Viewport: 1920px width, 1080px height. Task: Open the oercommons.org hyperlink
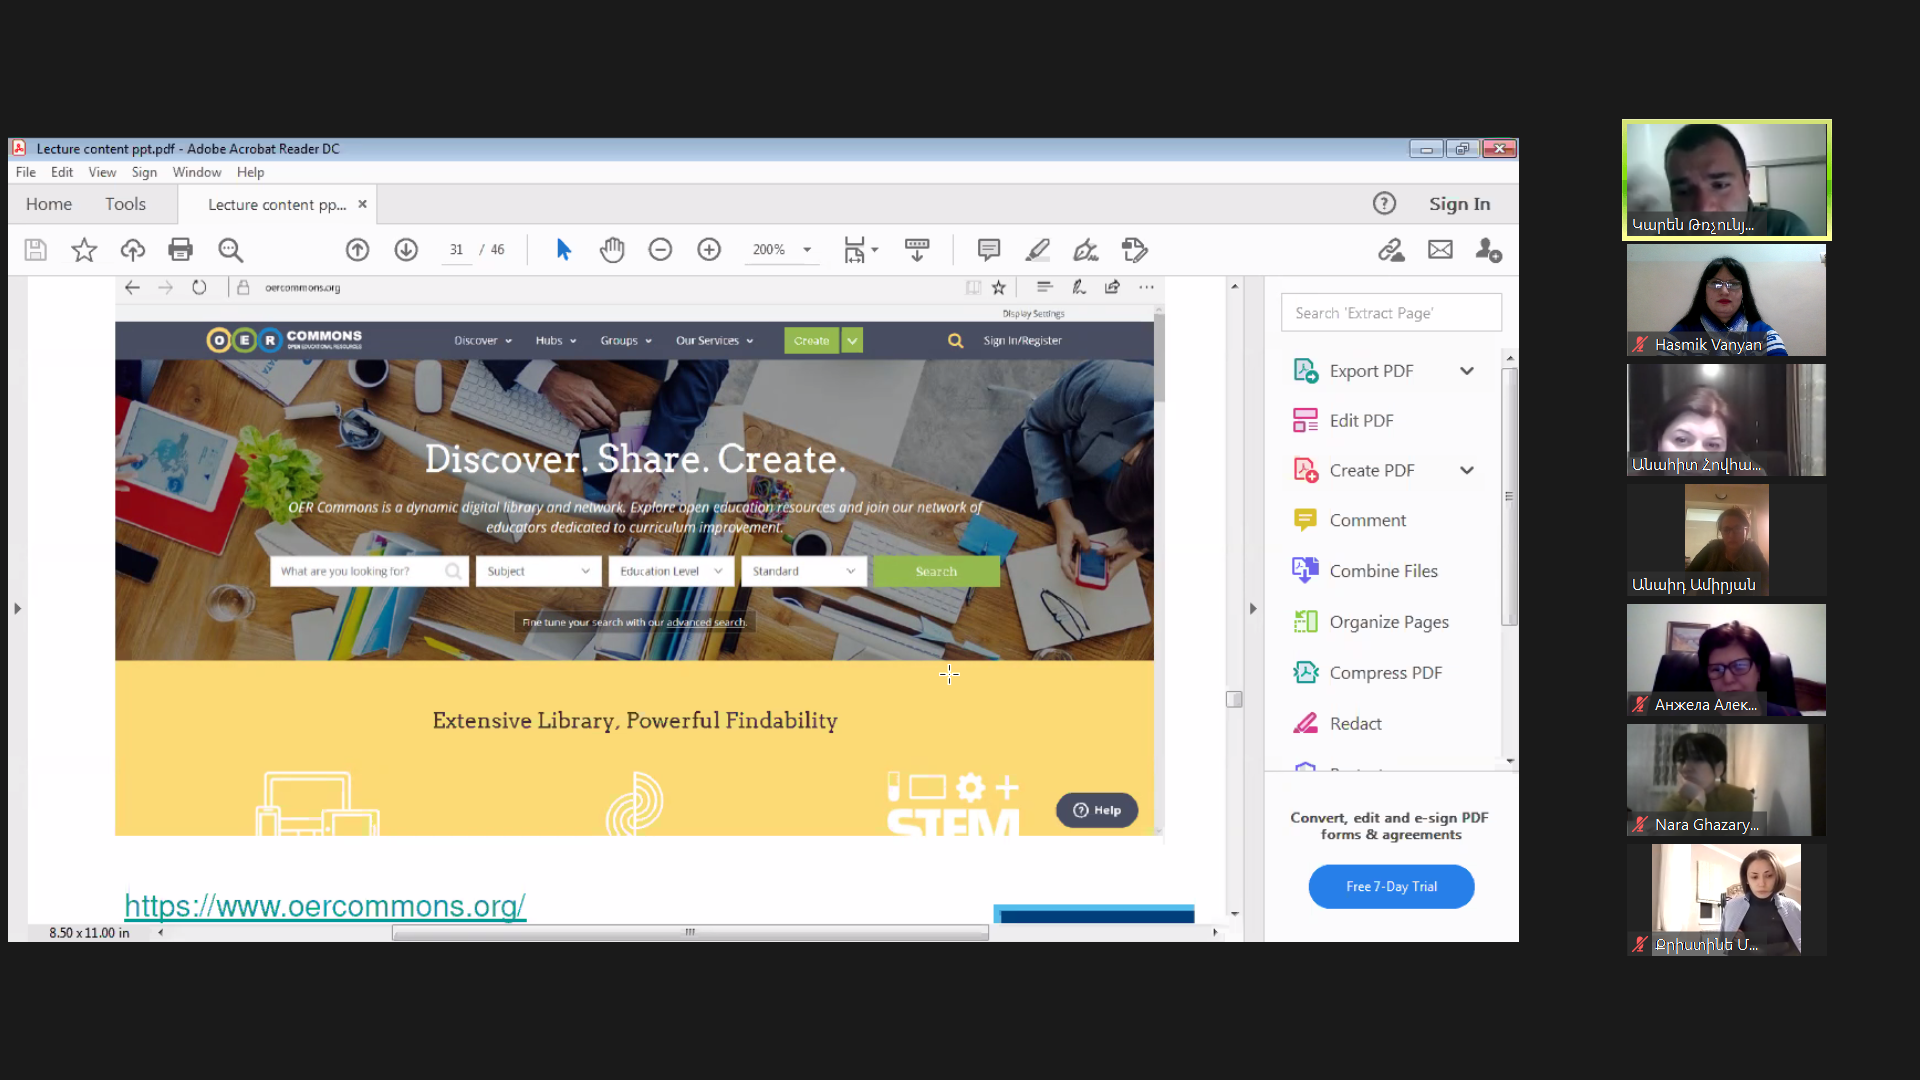tap(325, 906)
